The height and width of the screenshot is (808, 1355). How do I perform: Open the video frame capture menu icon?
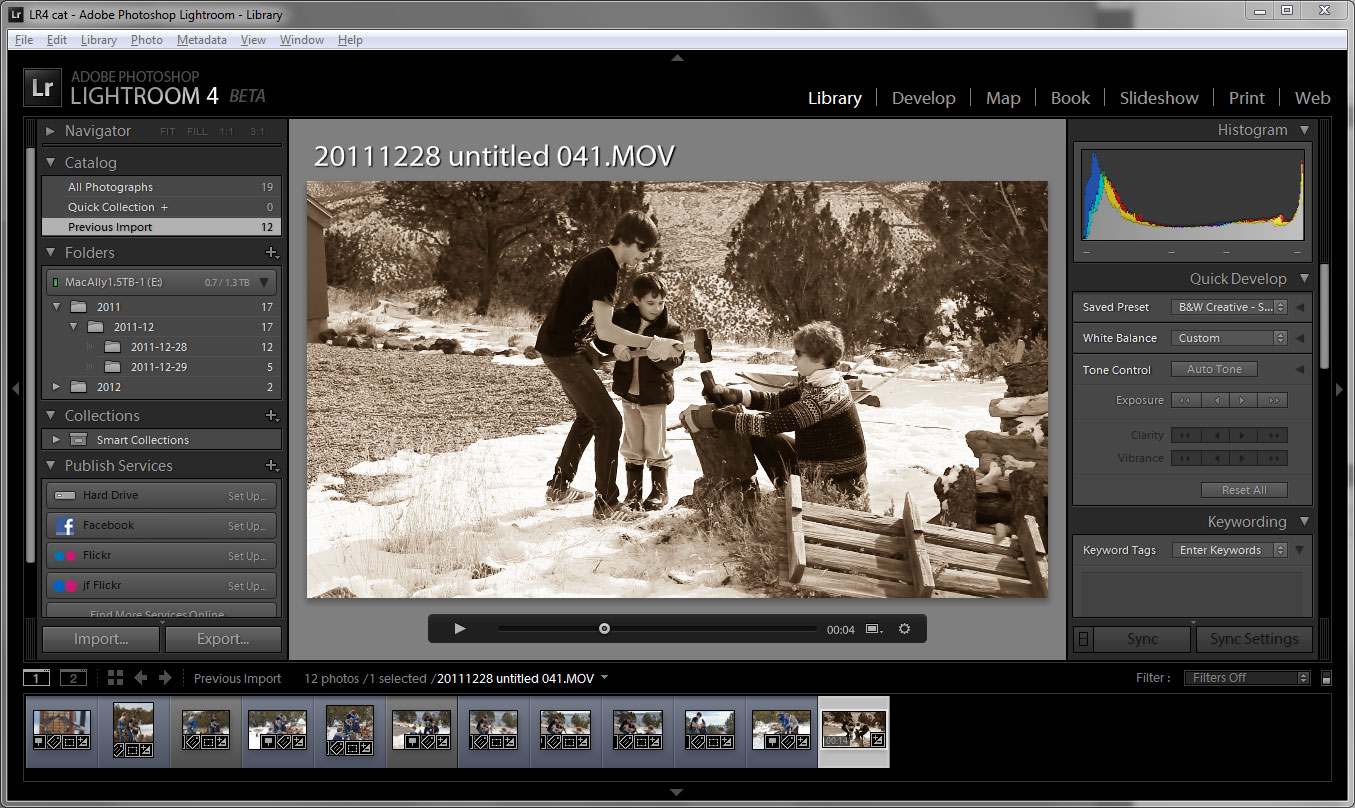[x=874, y=629]
